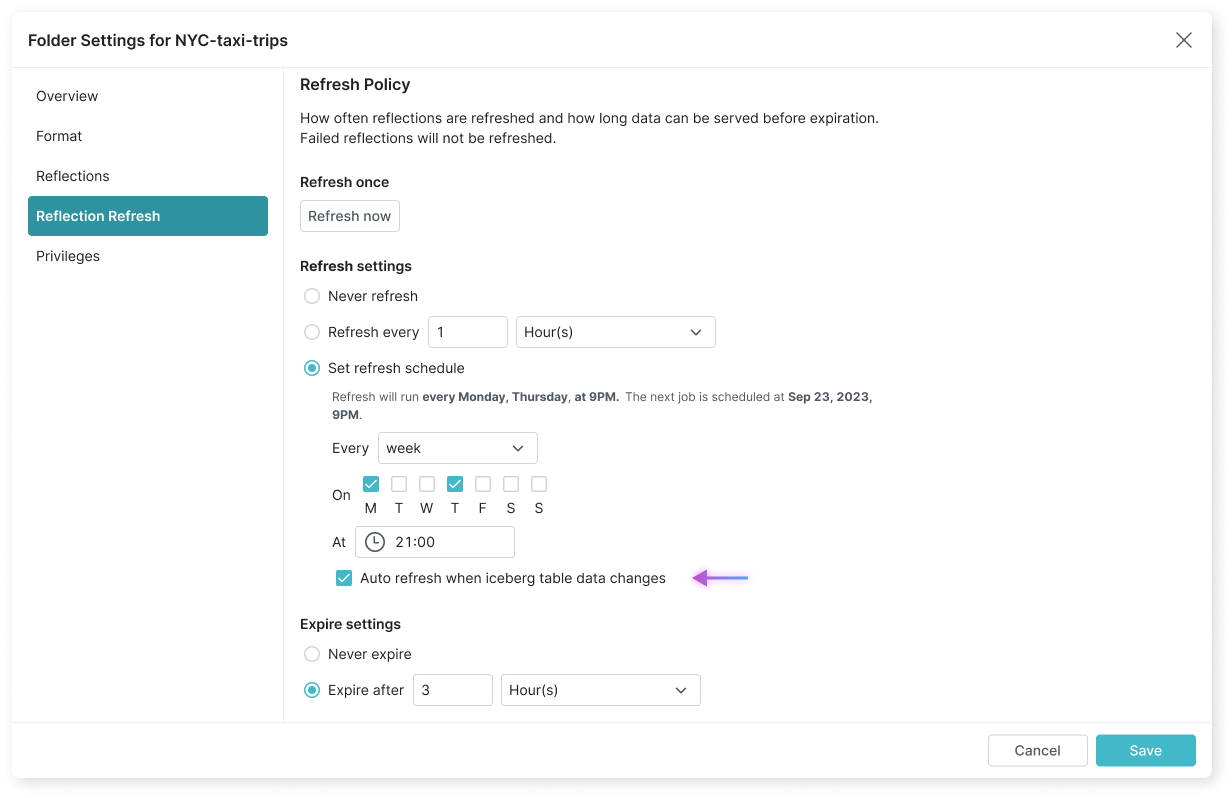
Task: Check the Friday checkbox
Action: (x=483, y=484)
